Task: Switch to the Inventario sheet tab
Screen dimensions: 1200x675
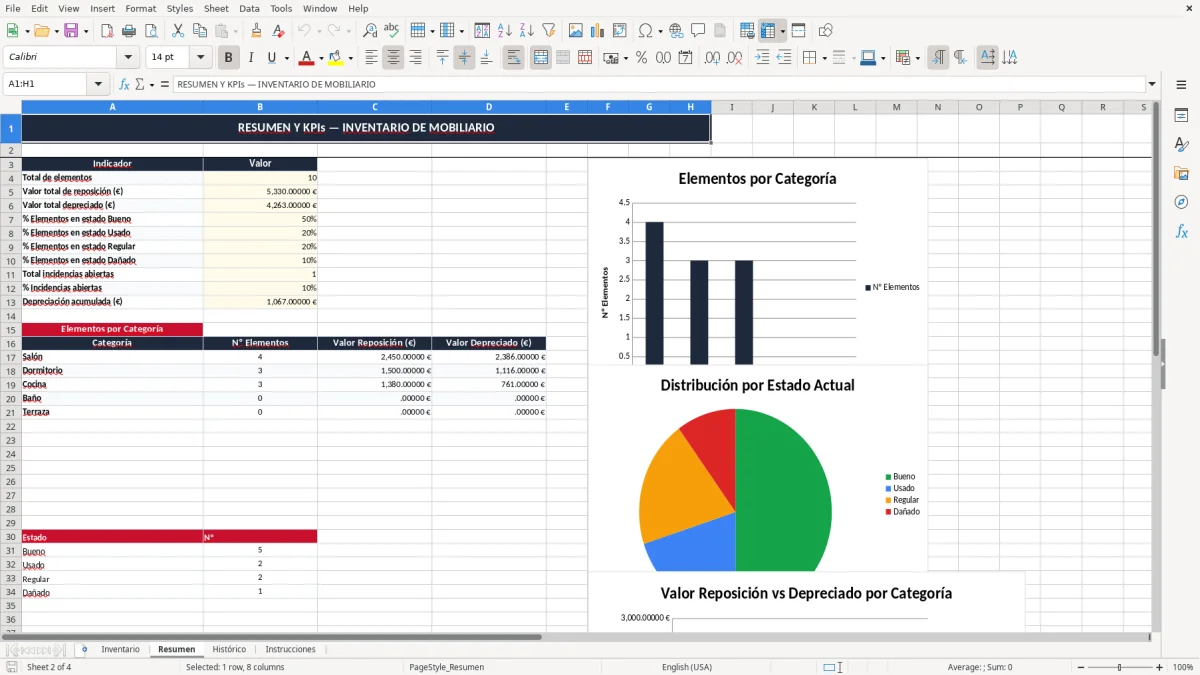Action: (120, 649)
